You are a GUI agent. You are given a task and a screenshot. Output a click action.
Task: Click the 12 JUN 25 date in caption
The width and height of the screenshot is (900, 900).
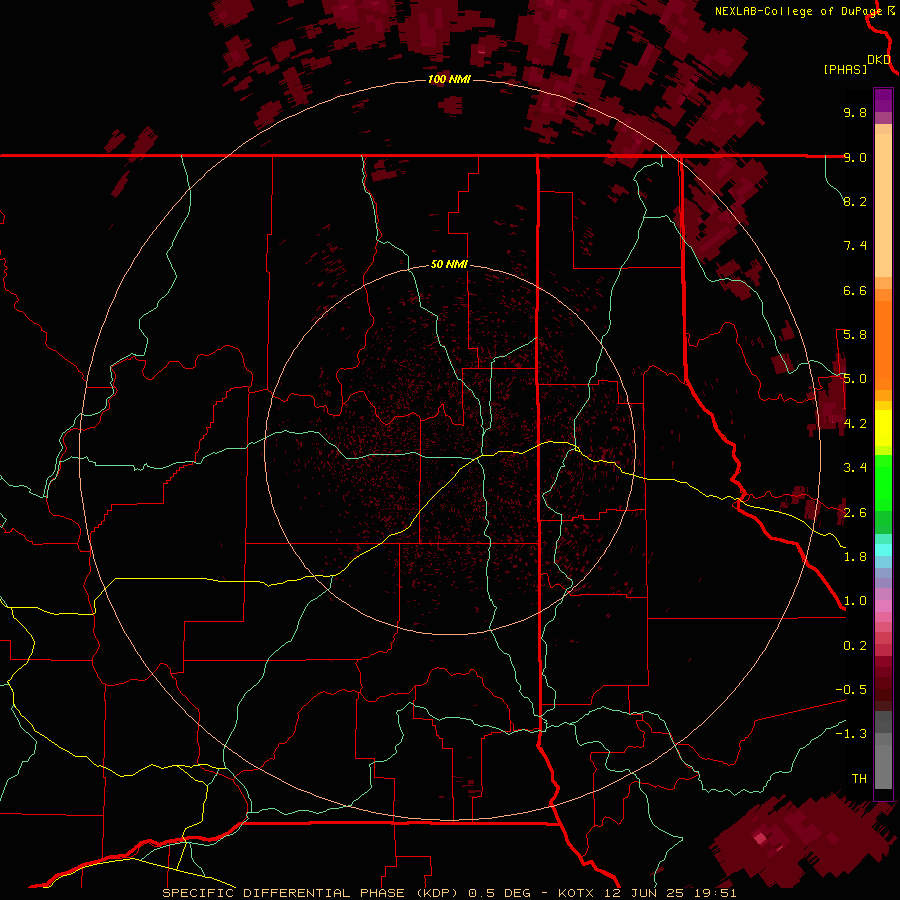642,893
